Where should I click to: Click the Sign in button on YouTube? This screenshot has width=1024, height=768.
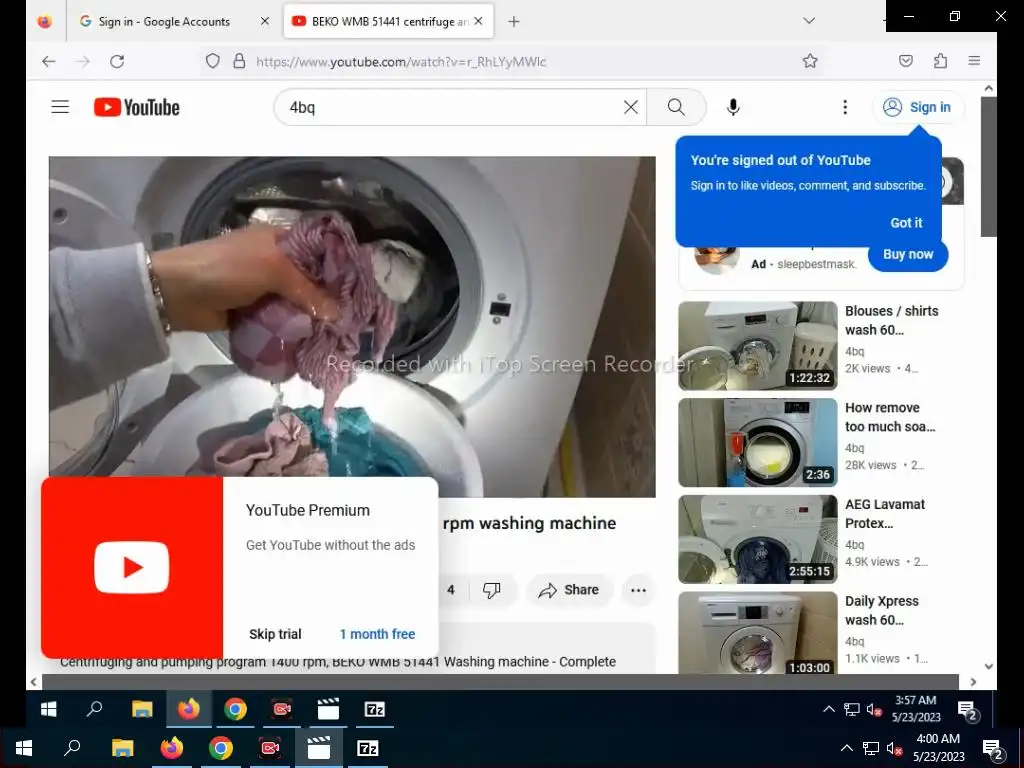tap(918, 107)
